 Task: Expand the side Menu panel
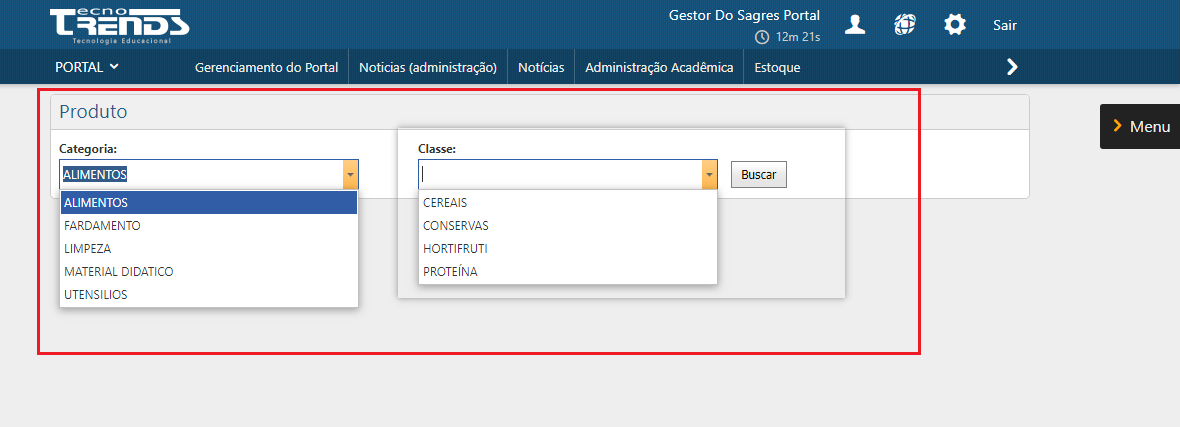click(x=1140, y=127)
